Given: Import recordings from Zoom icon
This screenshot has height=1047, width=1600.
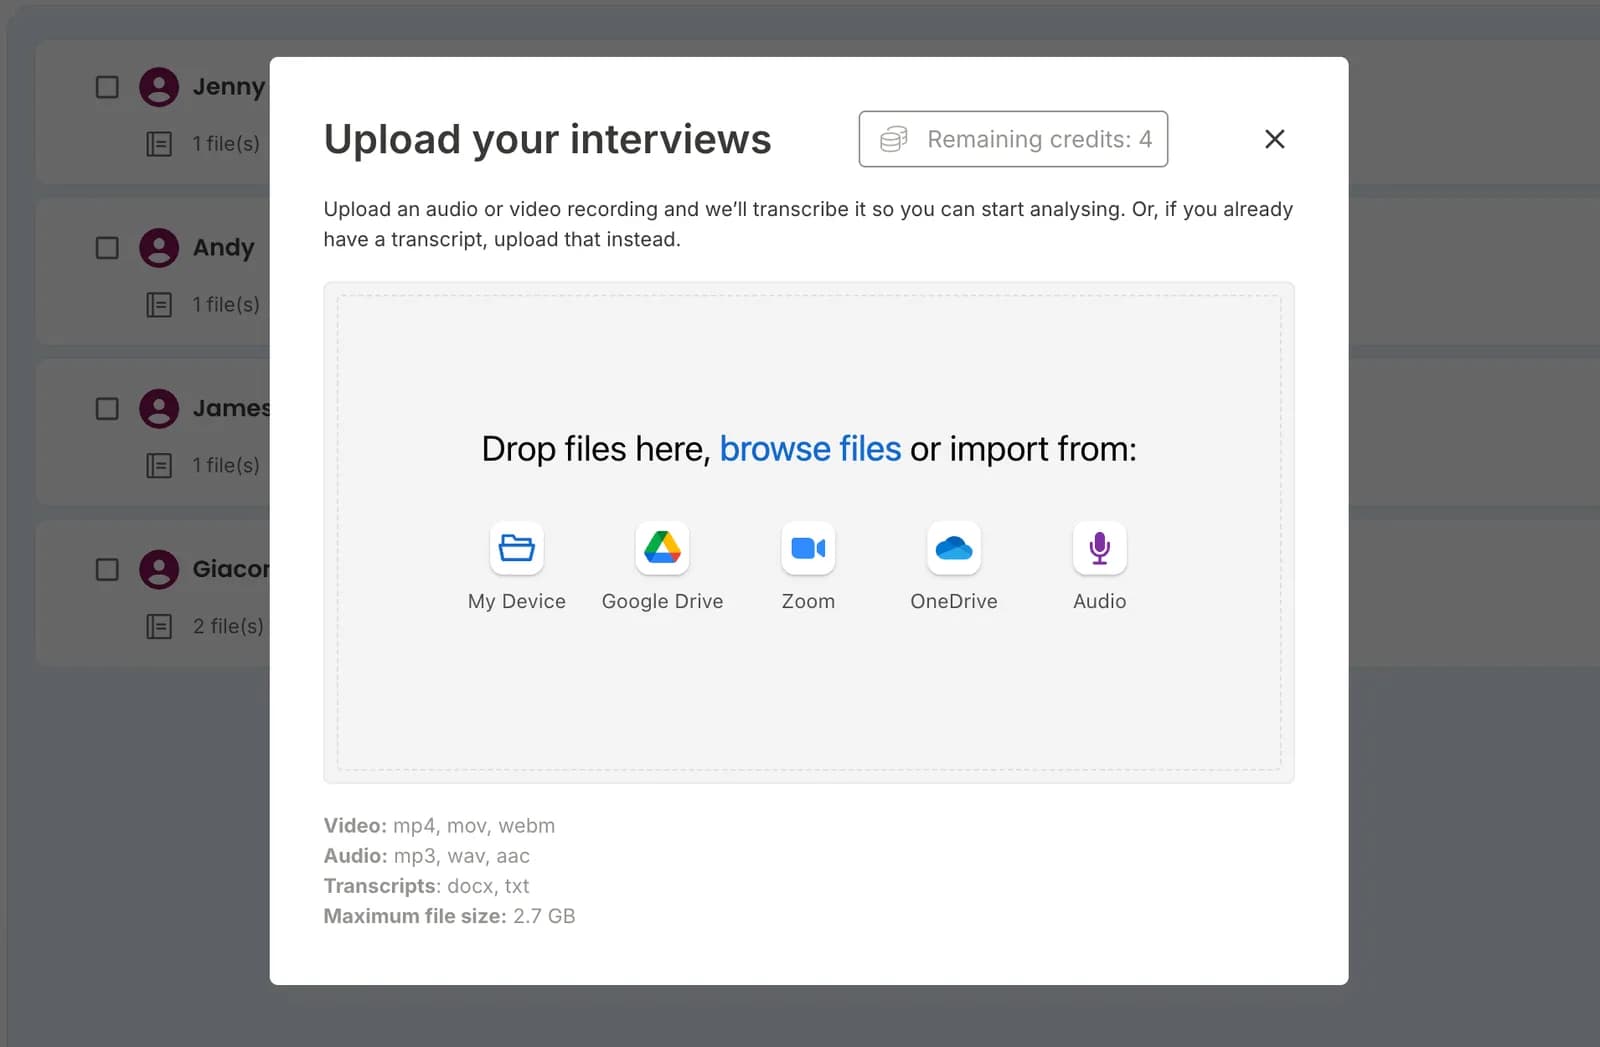Looking at the screenshot, I should [808, 548].
